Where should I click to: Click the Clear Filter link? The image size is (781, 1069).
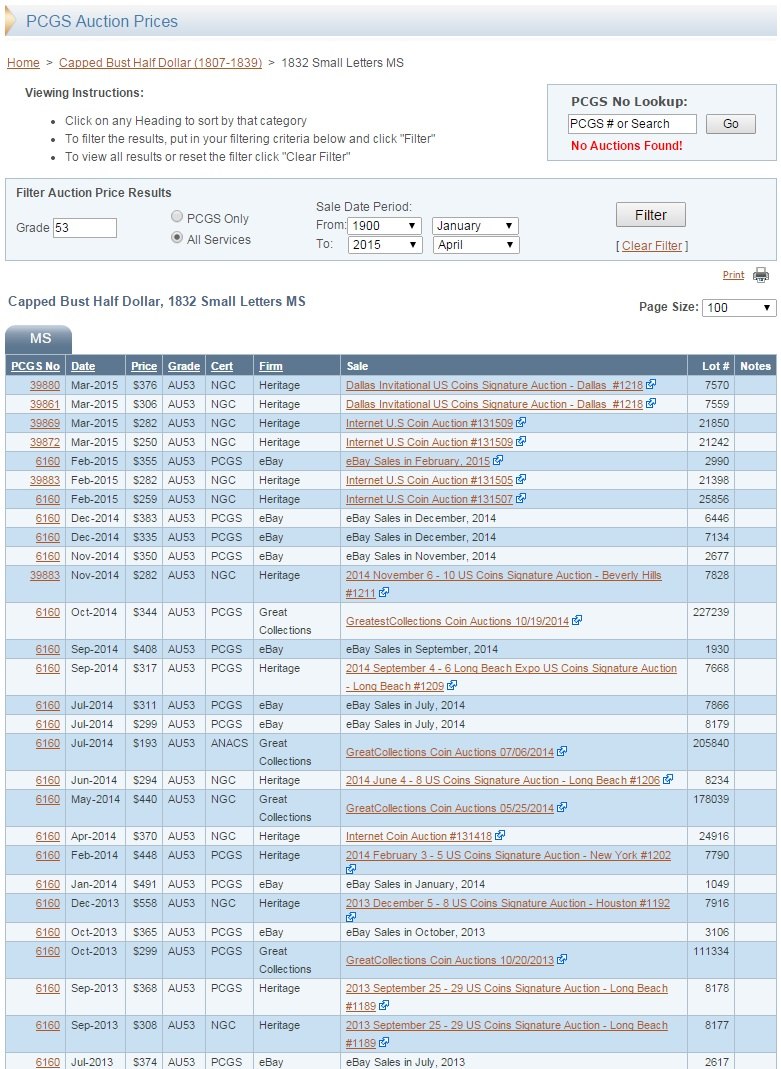tap(652, 245)
